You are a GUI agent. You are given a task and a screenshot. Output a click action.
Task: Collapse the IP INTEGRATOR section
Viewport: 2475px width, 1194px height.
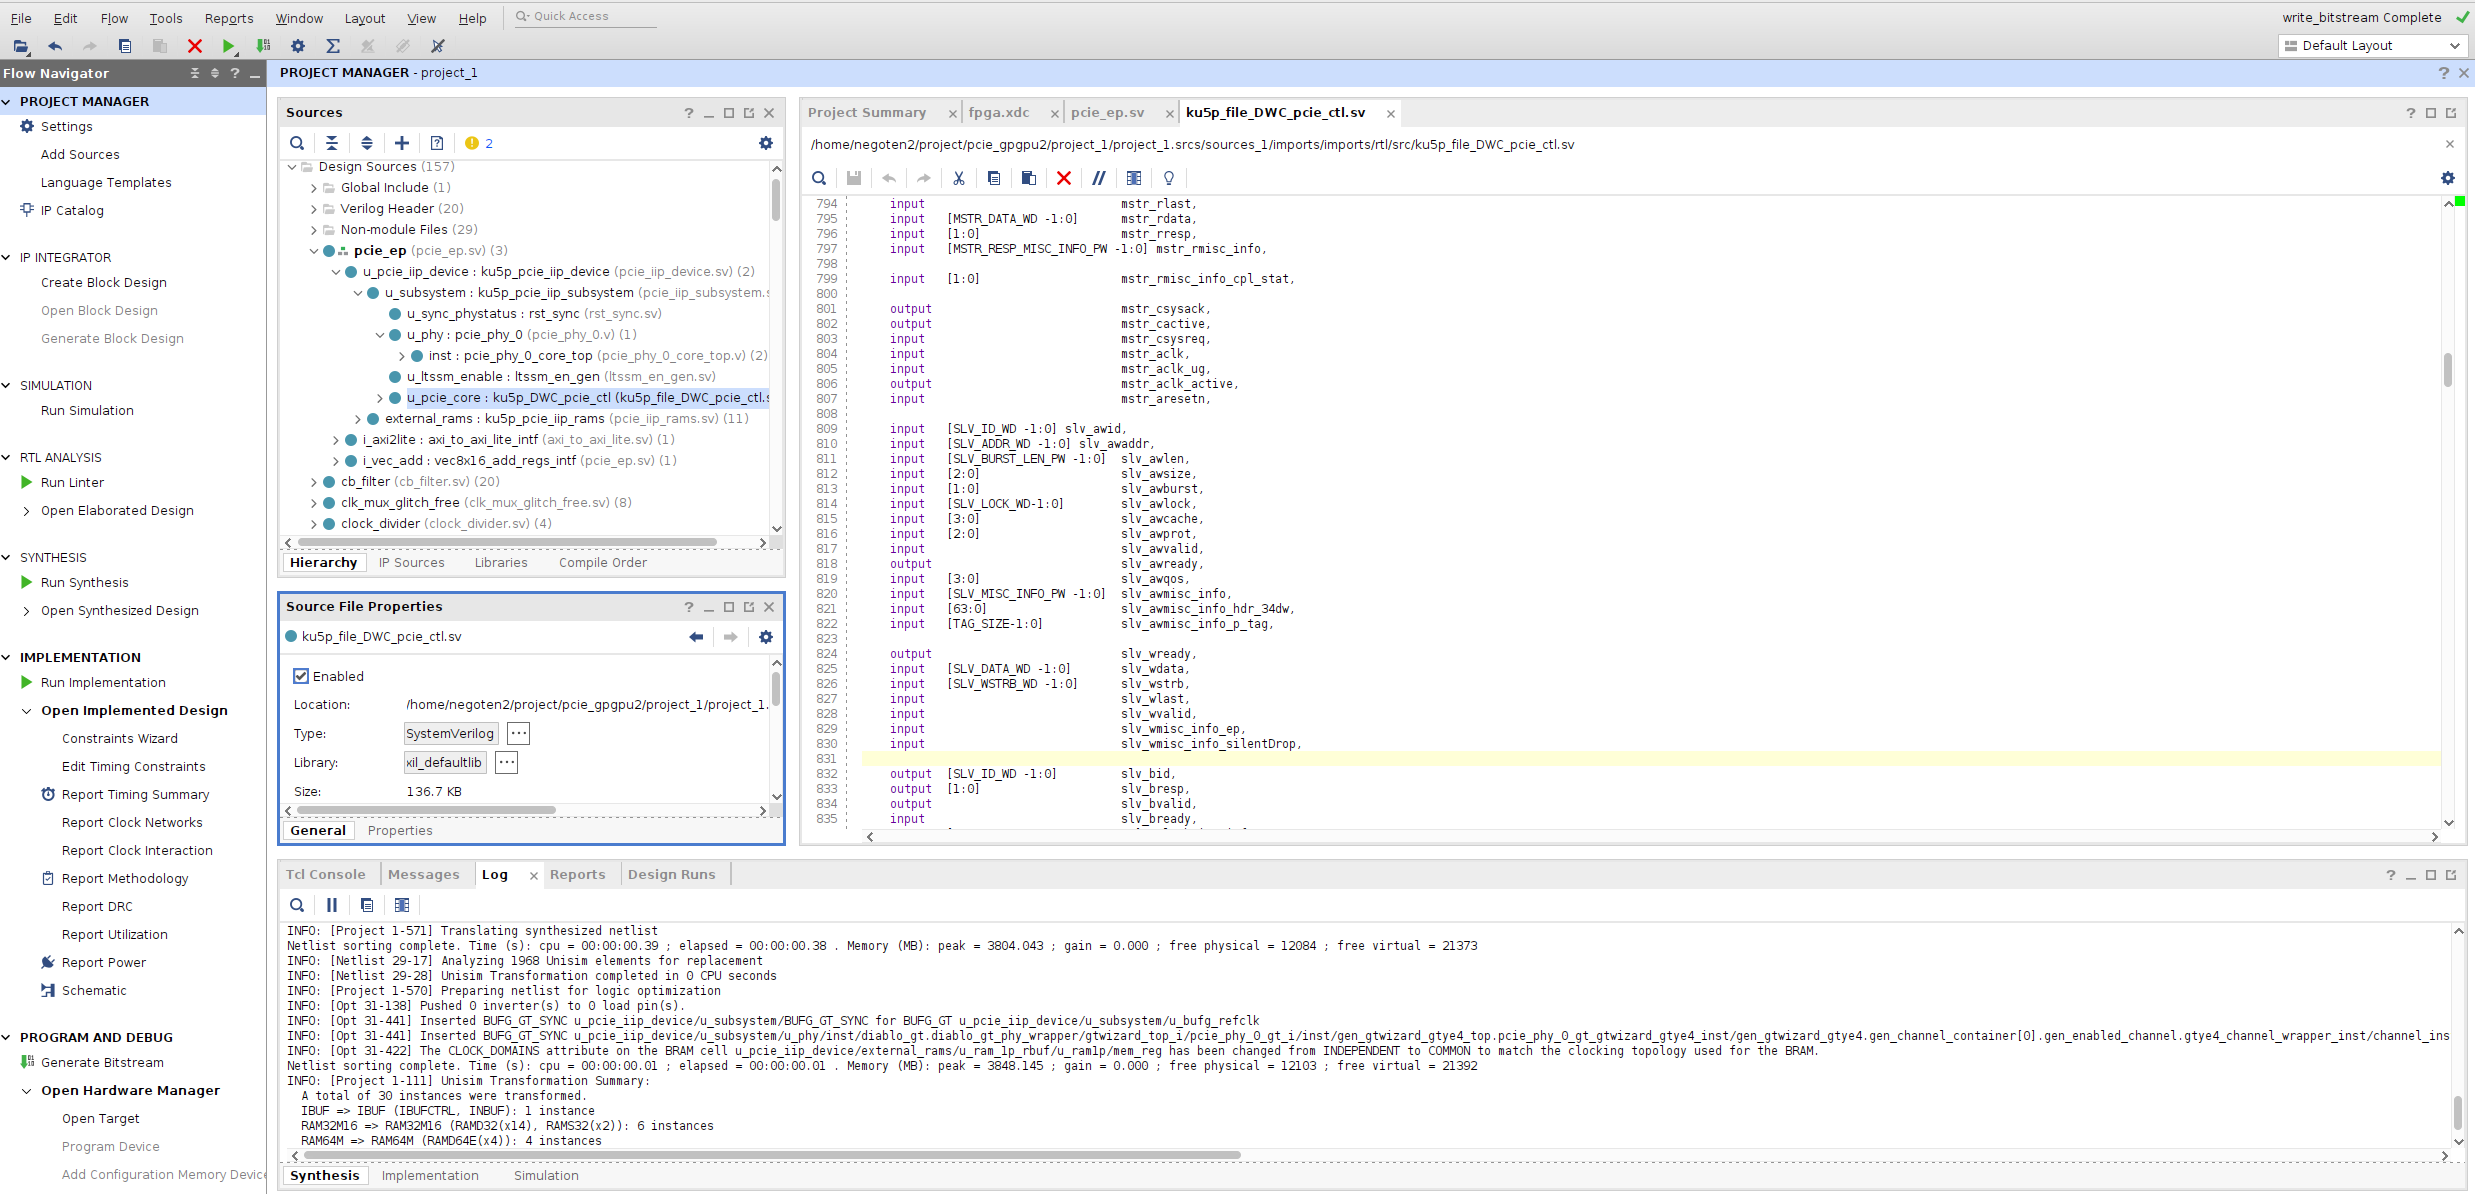[7, 257]
